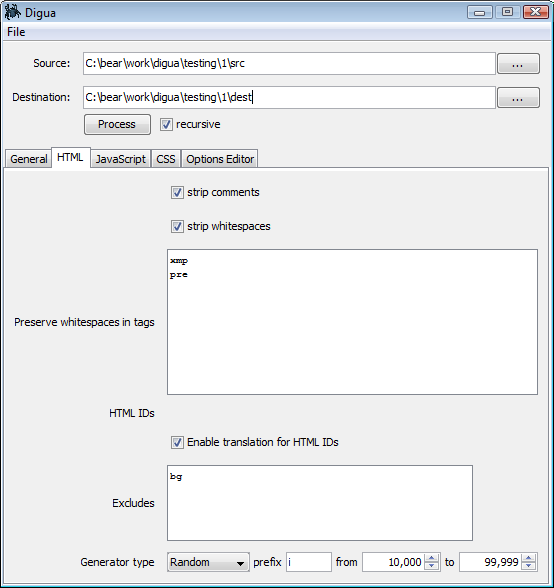Increase the 'to' value with up arrow
This screenshot has height=588, width=554.
coord(529,558)
